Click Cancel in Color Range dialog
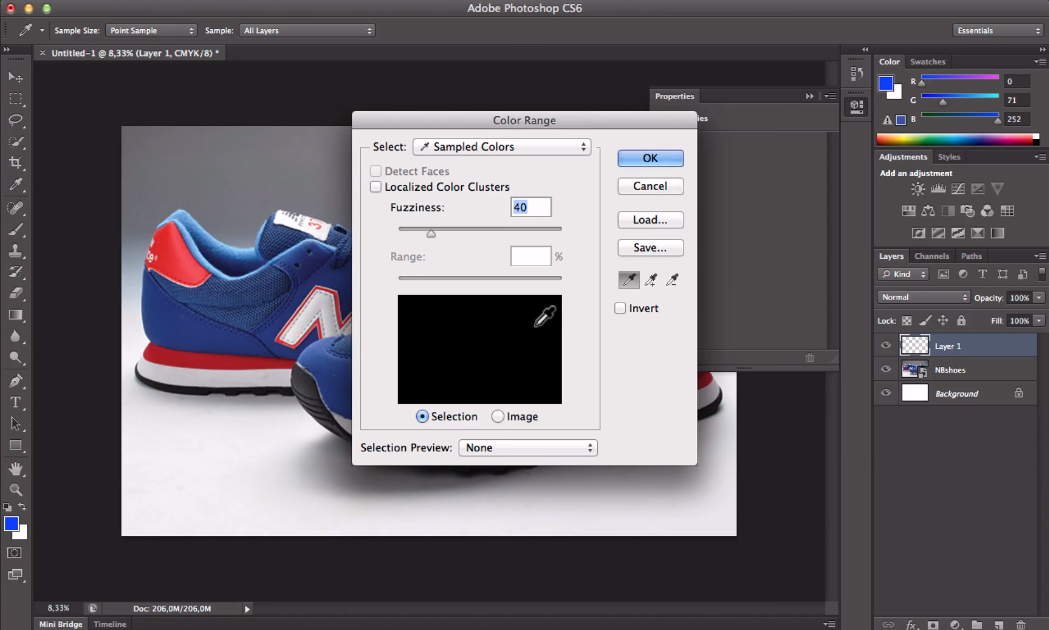 click(x=650, y=187)
